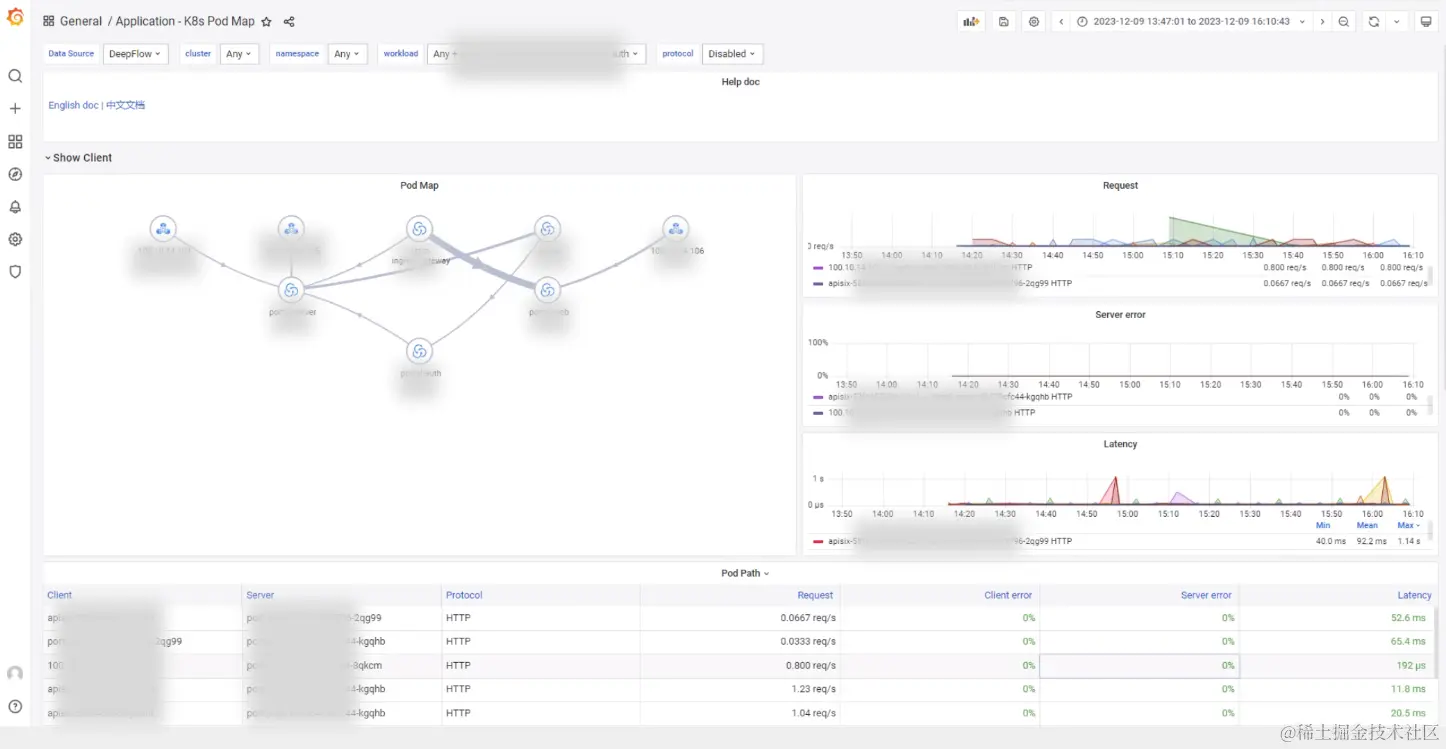Sort Latency legend by Max
The width and height of the screenshot is (1446, 749).
pyautogui.click(x=1407, y=525)
